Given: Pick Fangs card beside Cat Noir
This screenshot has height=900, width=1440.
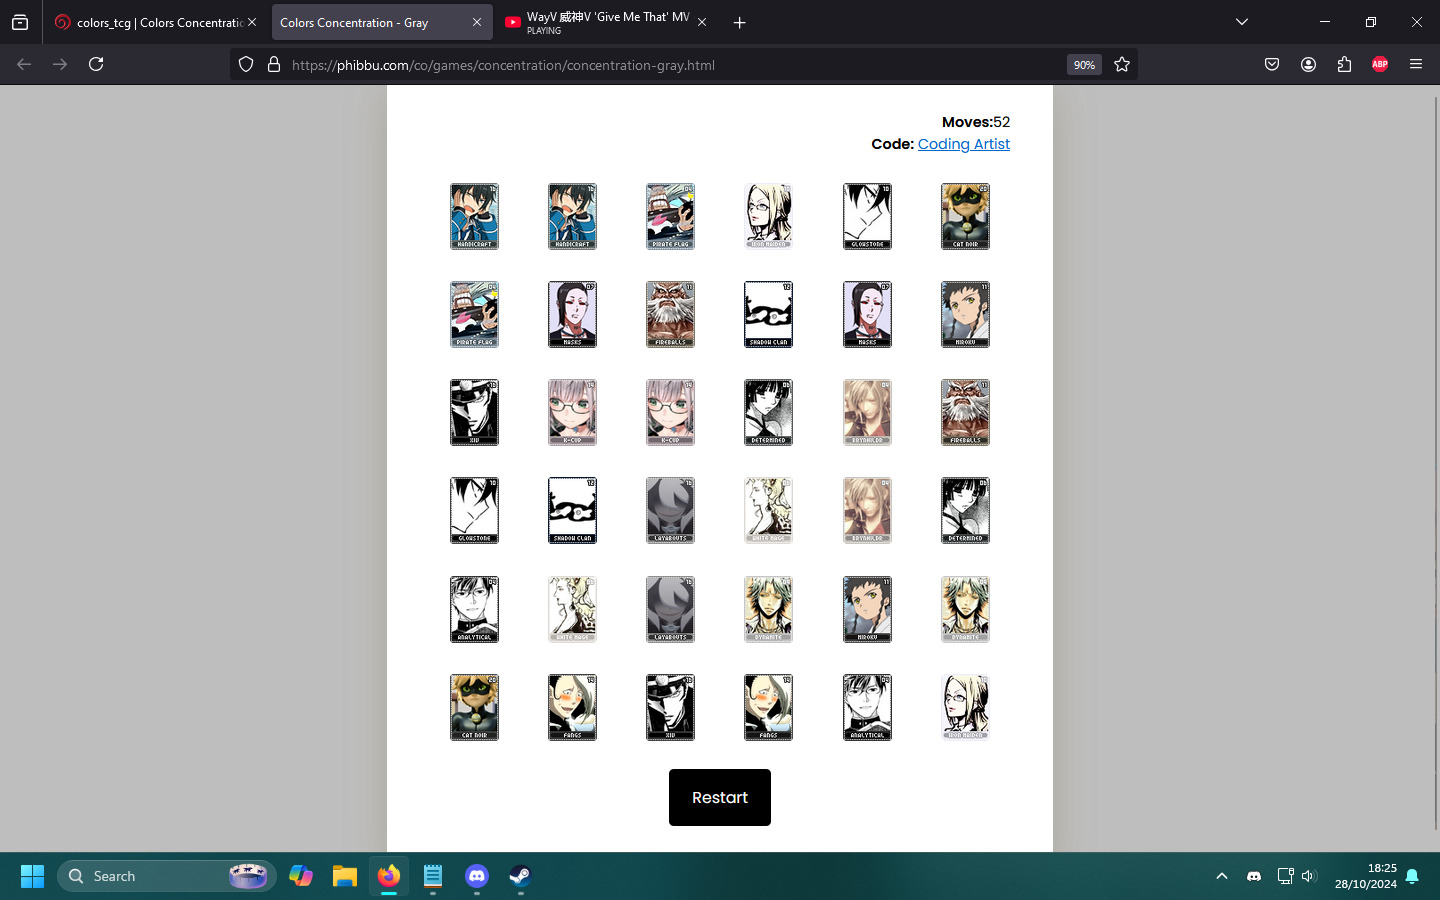Looking at the screenshot, I should tap(572, 707).
